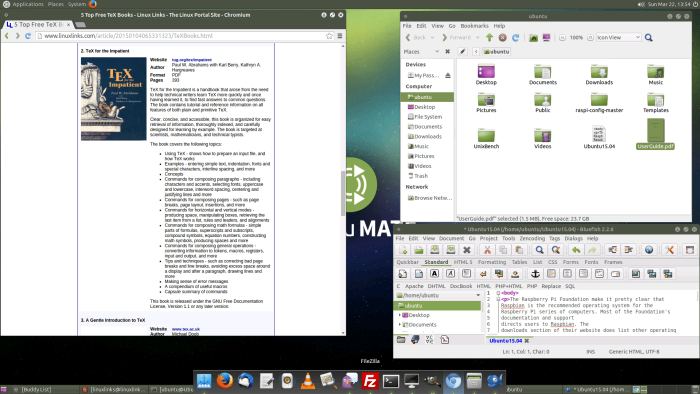
Task: Reload the file manager view
Action: [515, 37]
